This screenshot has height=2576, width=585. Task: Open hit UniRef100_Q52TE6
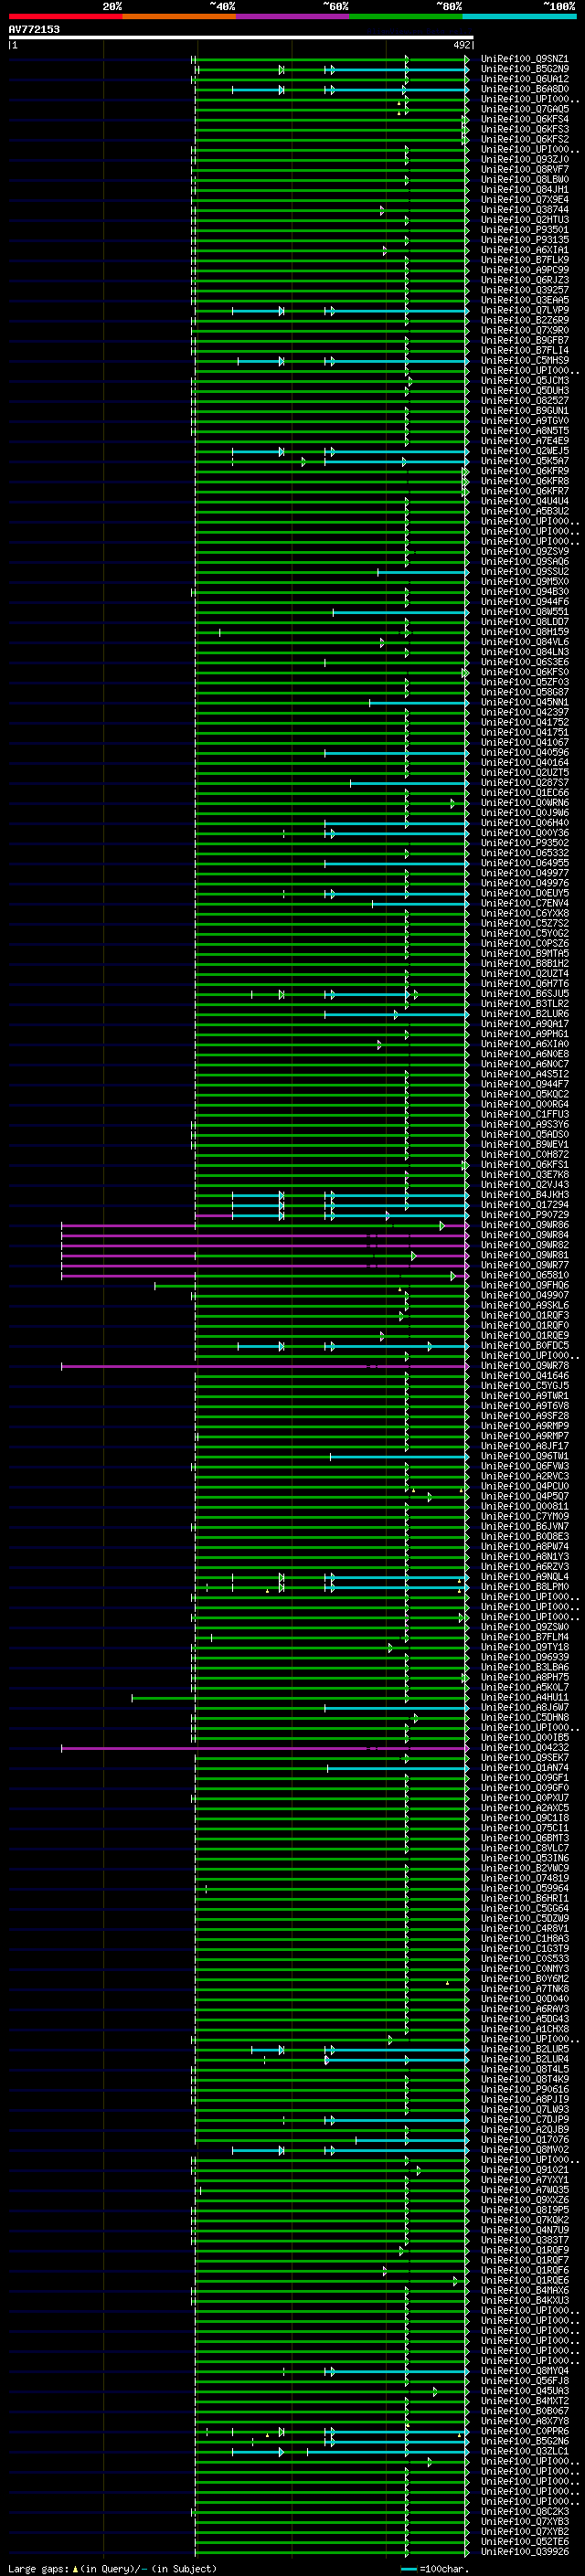524,2542
